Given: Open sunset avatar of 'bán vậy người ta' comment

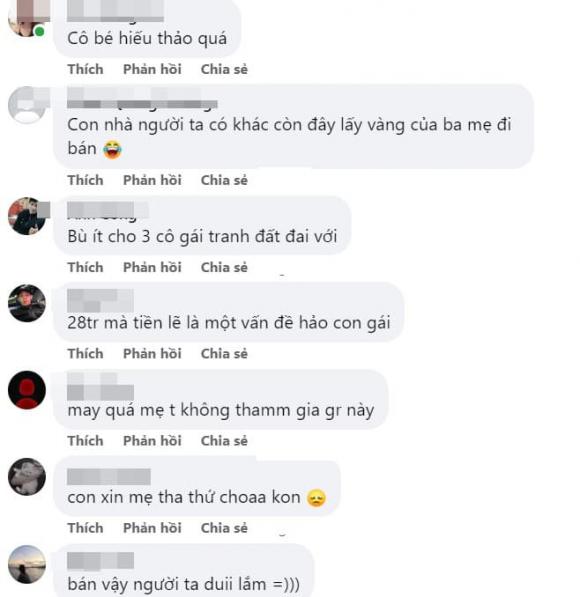Looking at the screenshot, I should pos(27,564).
